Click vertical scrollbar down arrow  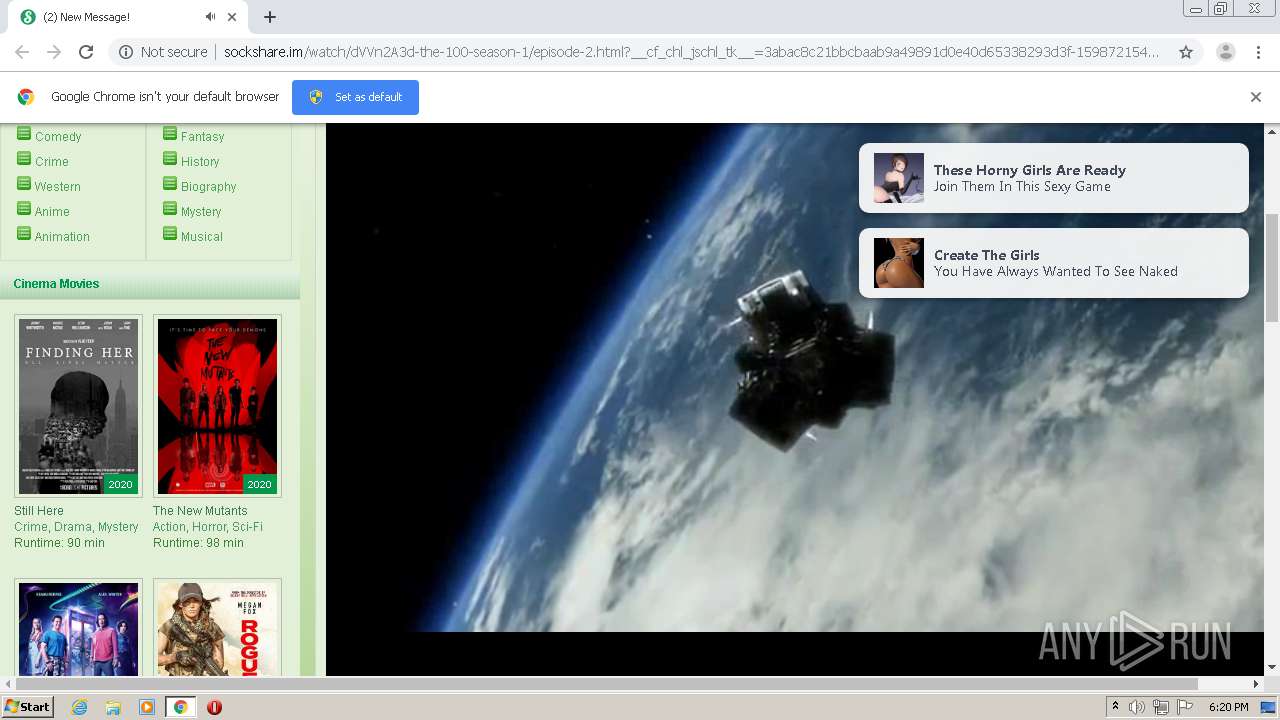[x=1272, y=667]
